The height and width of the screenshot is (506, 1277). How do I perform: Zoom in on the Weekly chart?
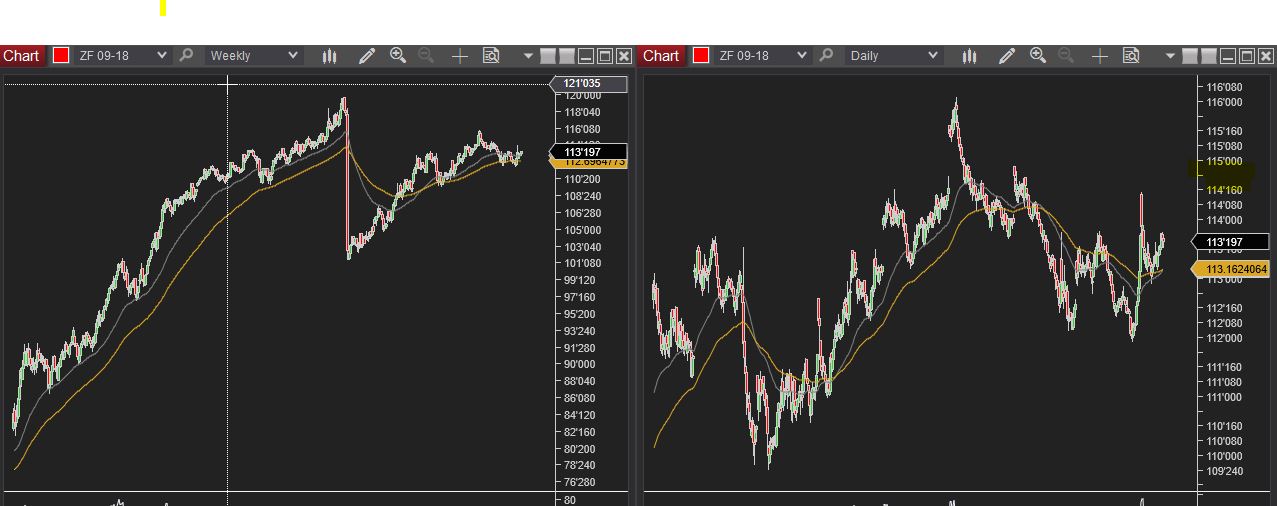coord(398,56)
